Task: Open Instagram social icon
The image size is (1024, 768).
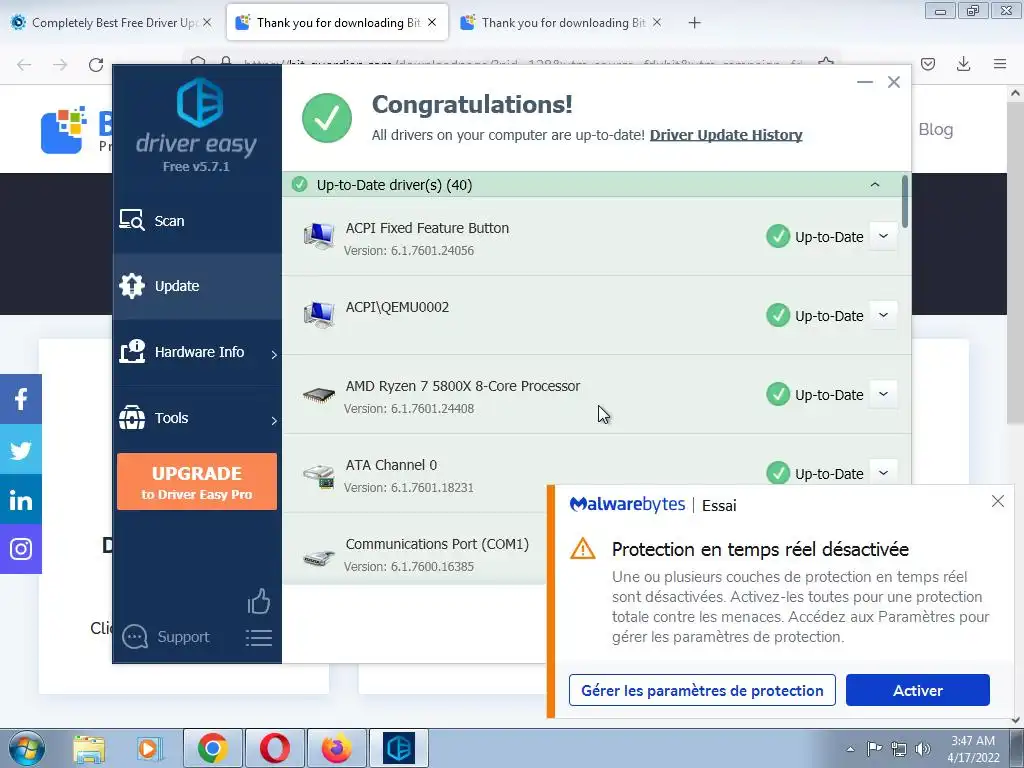Action: click(x=21, y=549)
